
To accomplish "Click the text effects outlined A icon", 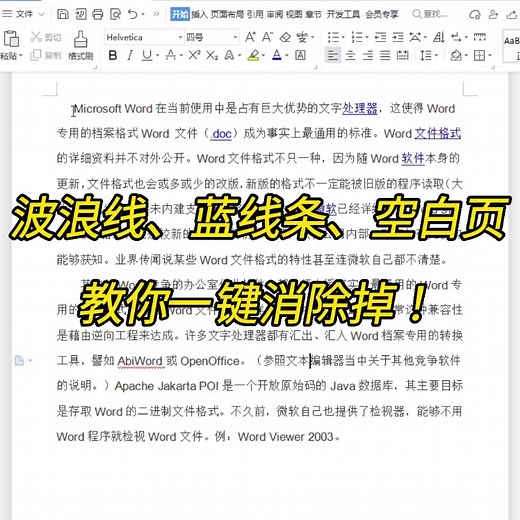I will point(229,55).
